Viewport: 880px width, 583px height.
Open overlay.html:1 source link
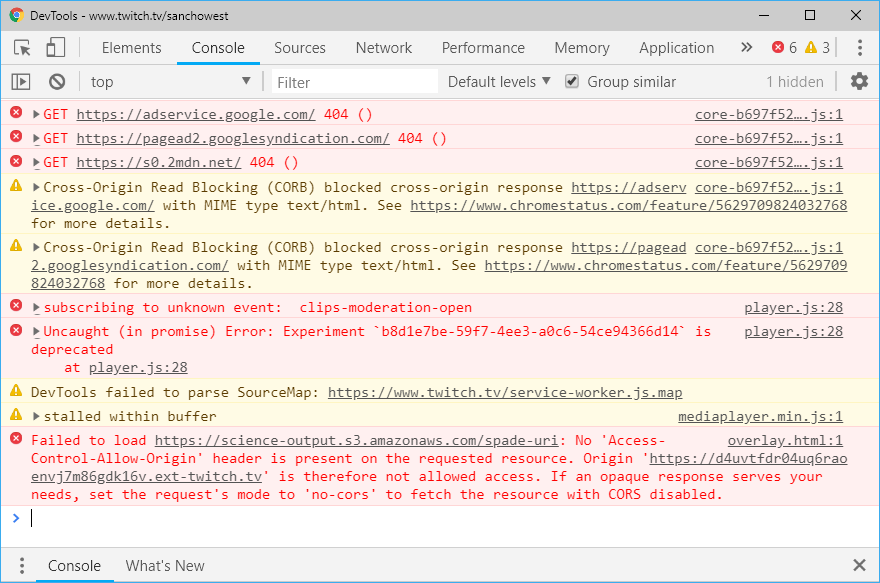[x=785, y=440]
